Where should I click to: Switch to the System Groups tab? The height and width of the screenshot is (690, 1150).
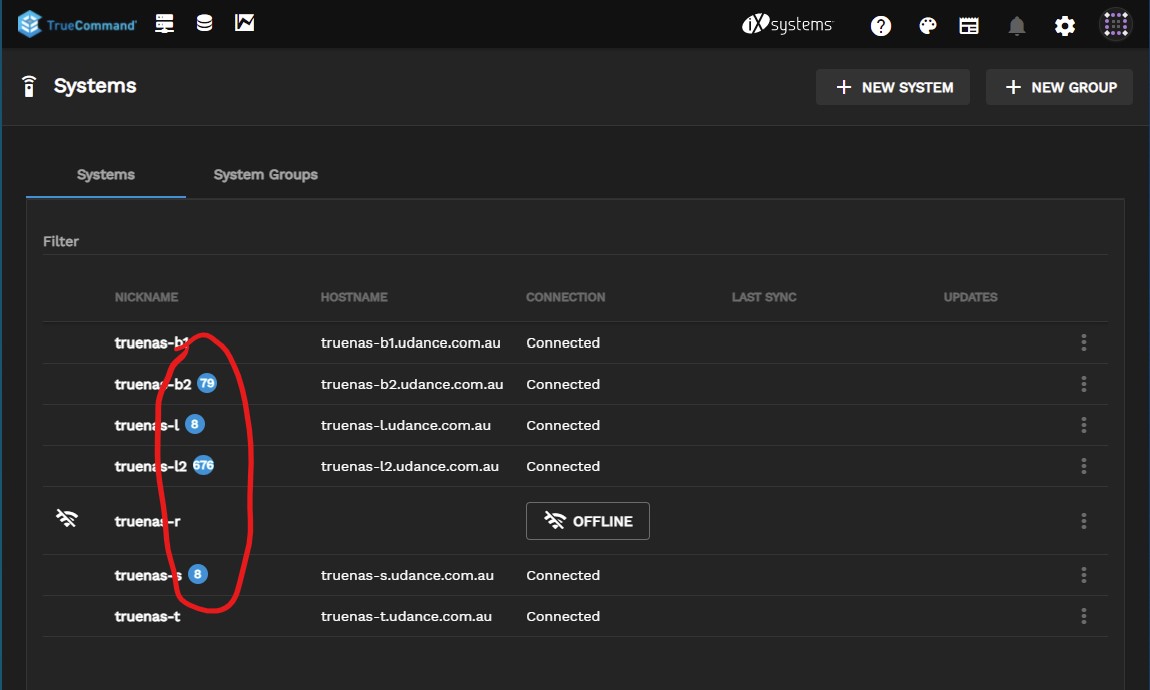coord(265,174)
